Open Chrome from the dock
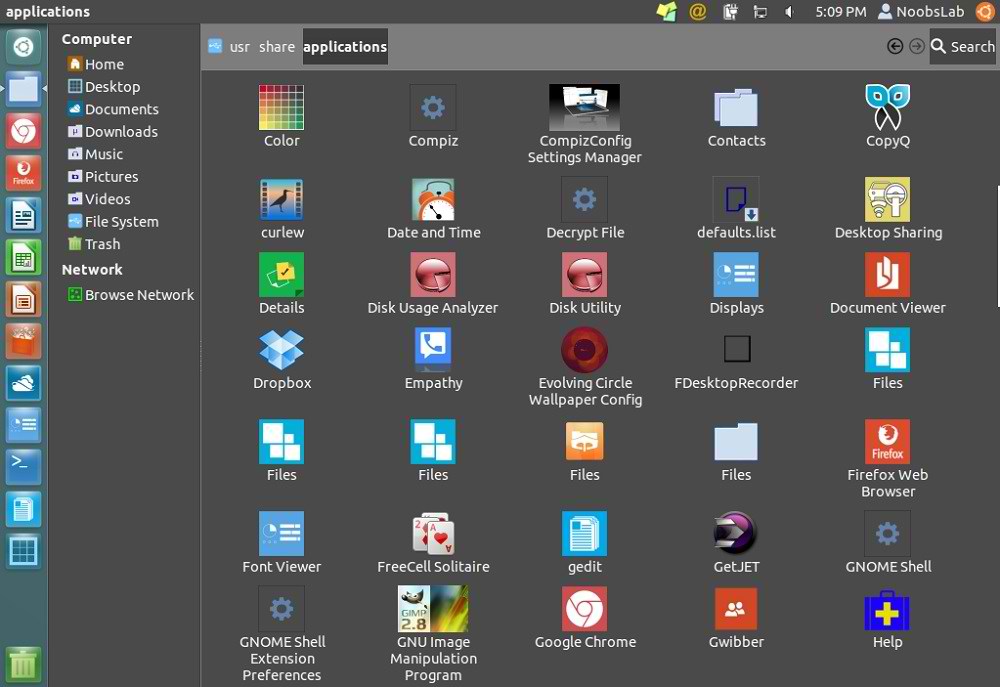1000x687 pixels. point(23,131)
